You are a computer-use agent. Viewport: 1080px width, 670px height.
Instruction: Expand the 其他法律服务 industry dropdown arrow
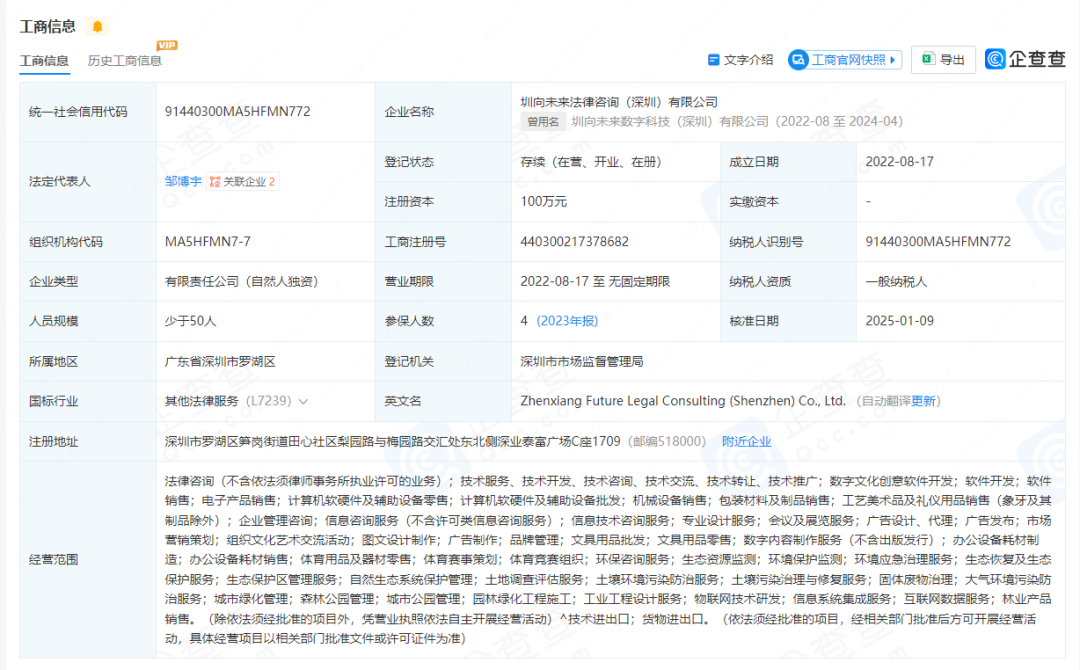(x=303, y=401)
